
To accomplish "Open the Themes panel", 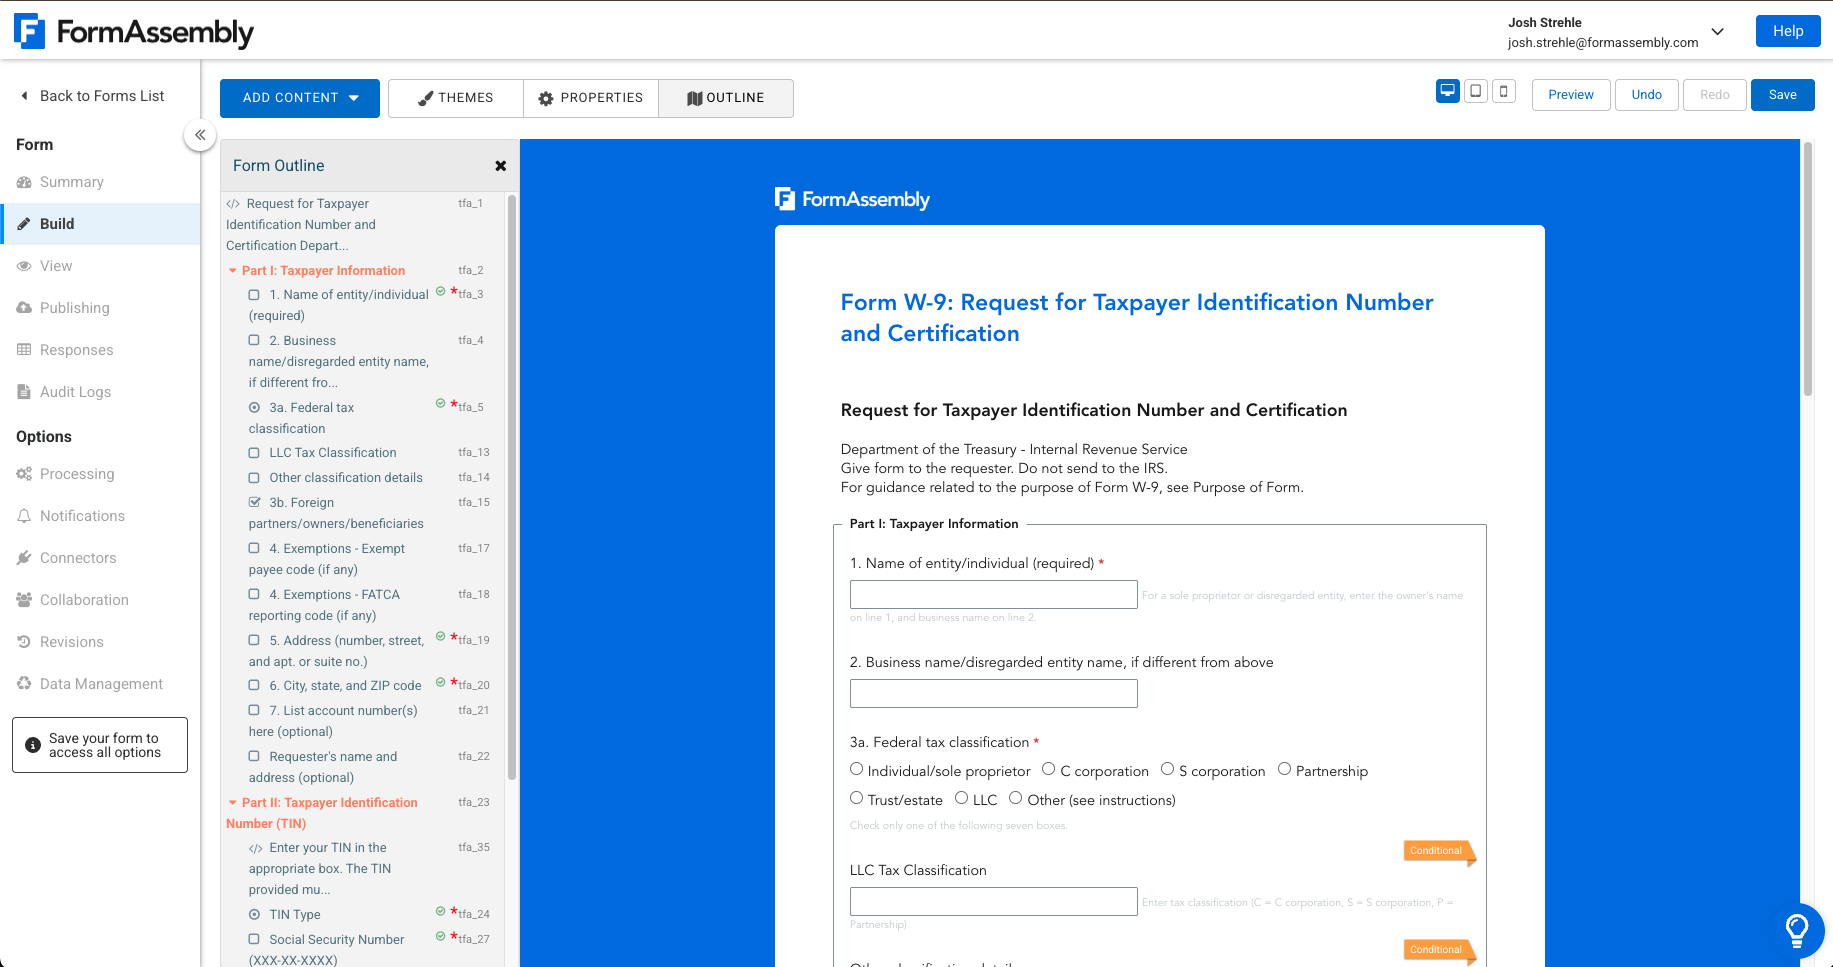I will click(456, 98).
